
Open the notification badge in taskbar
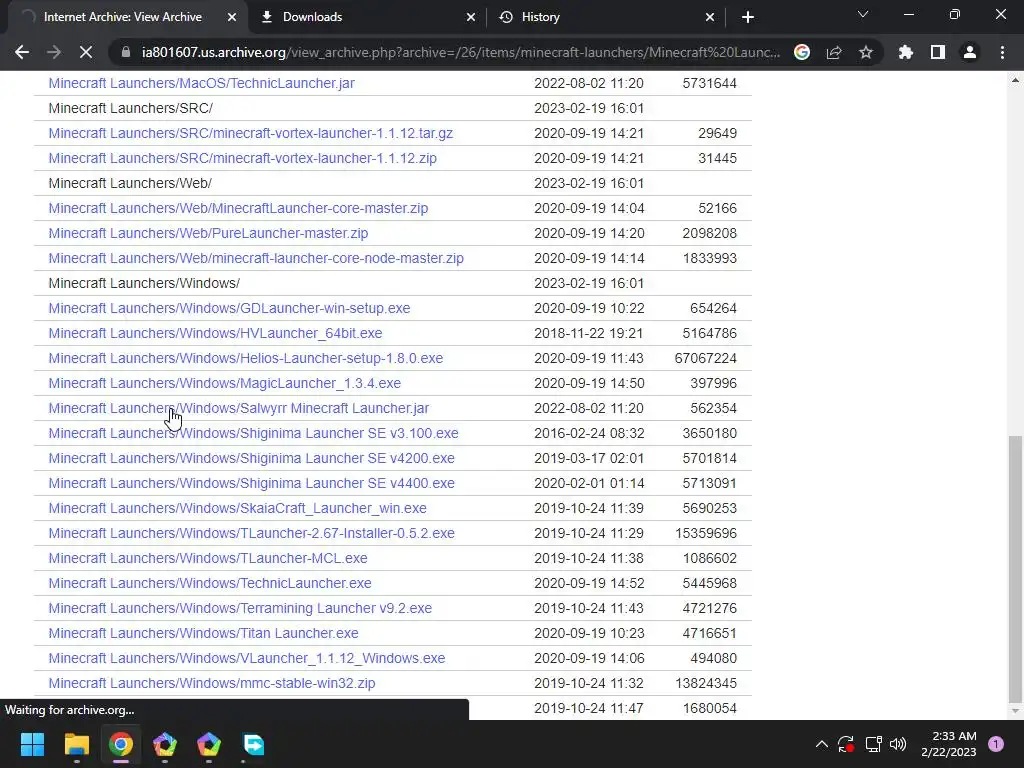(996, 744)
